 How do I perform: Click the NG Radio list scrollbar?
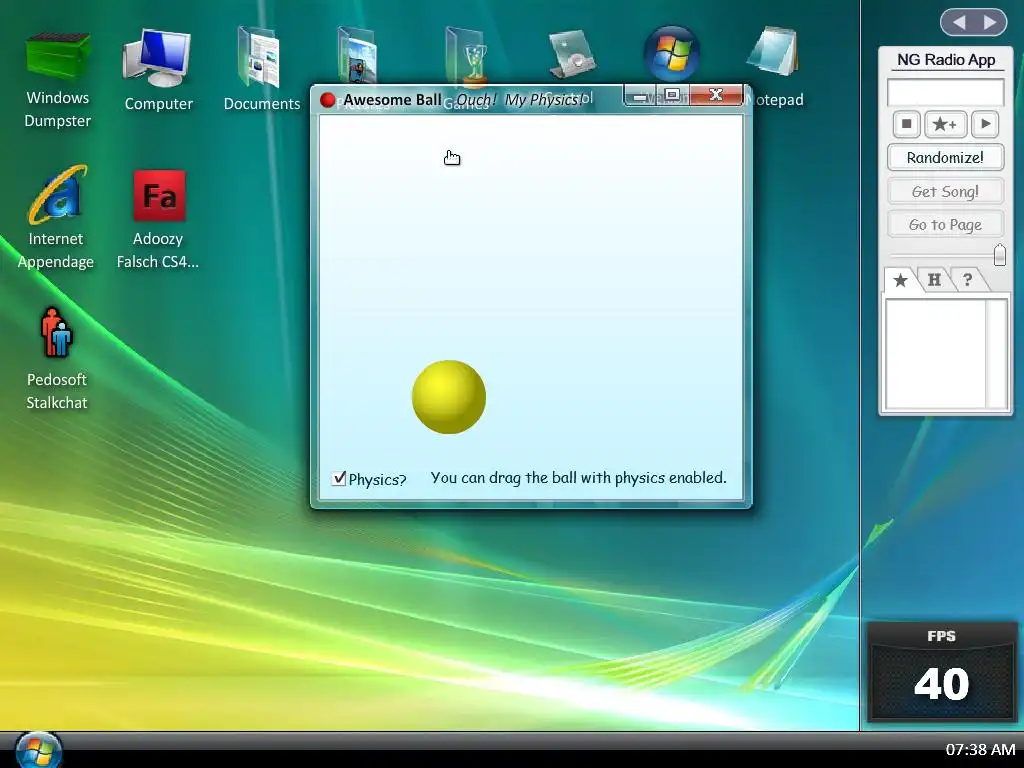point(996,353)
